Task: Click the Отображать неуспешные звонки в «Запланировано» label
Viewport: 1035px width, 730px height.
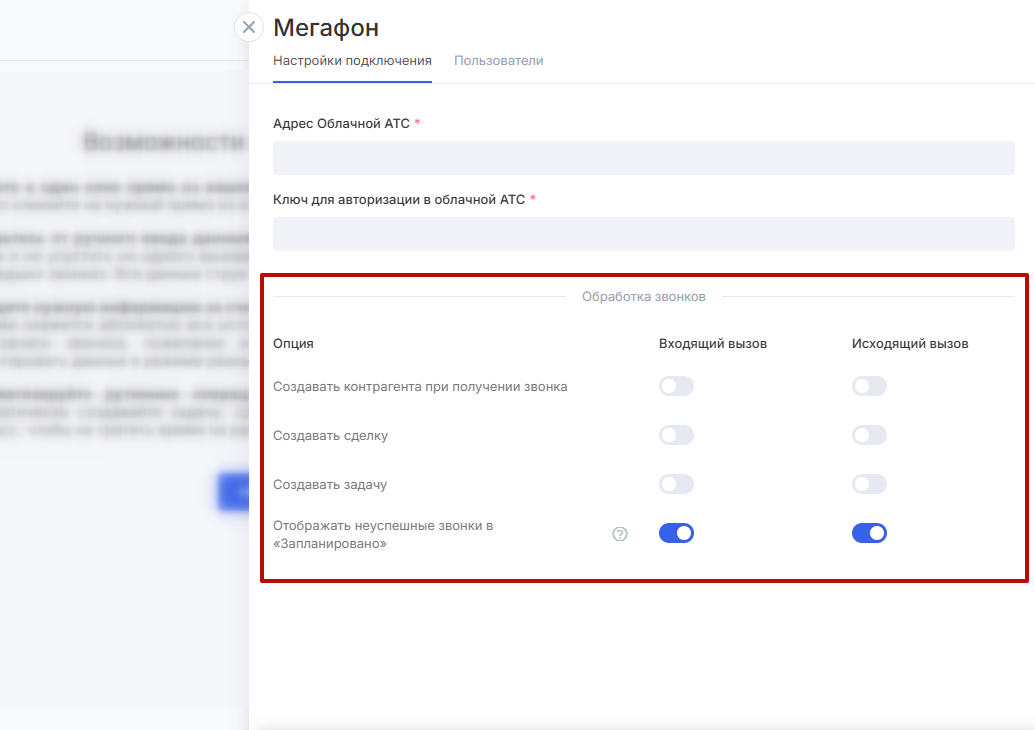Action: click(x=384, y=535)
